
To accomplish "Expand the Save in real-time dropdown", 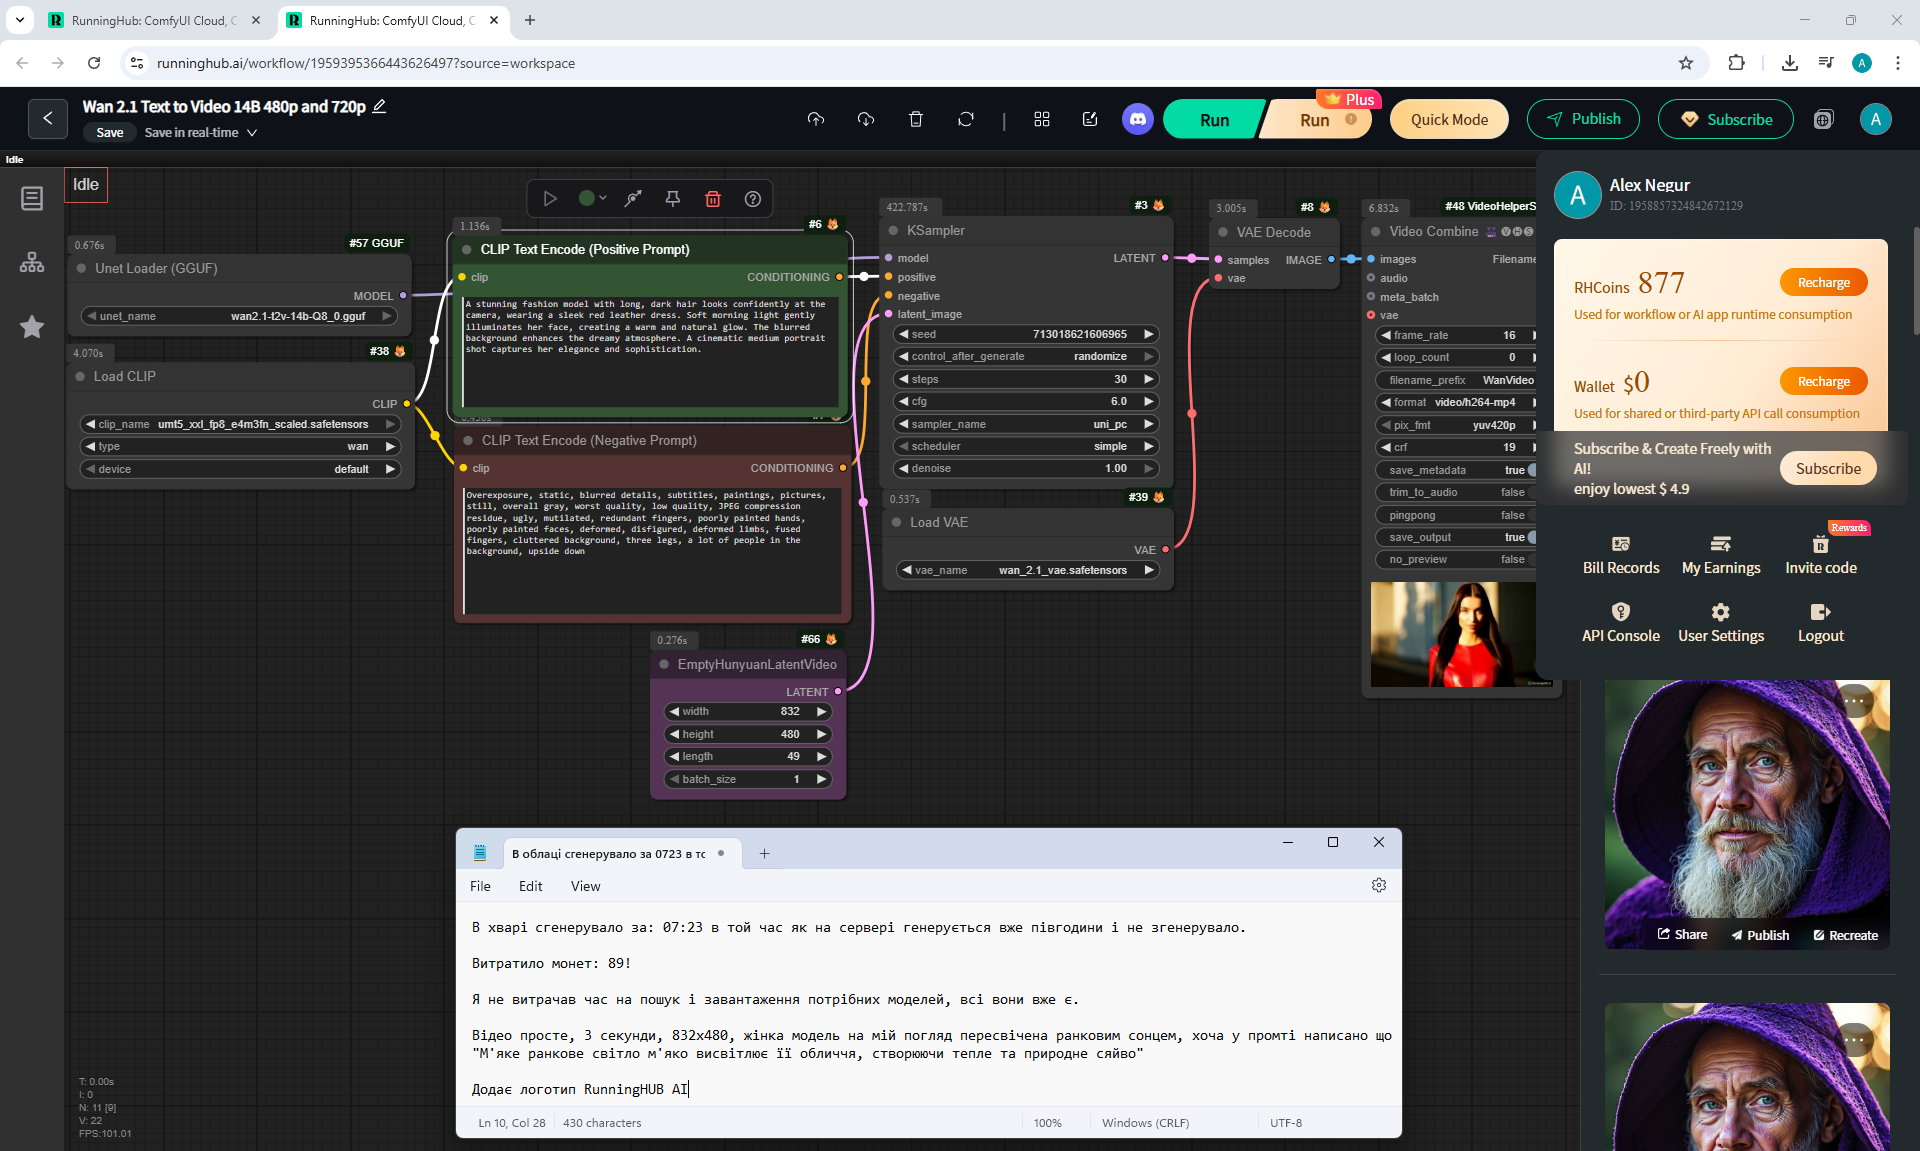I will point(252,133).
